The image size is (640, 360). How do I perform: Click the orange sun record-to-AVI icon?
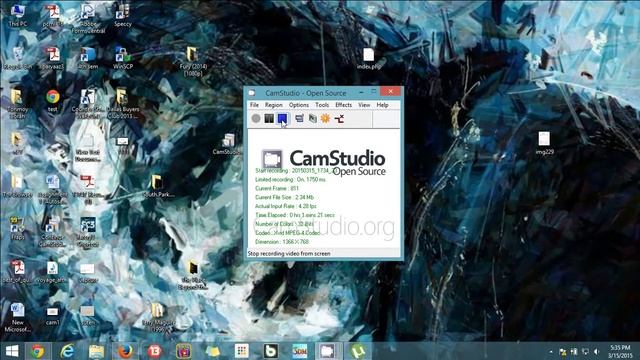tap(325, 118)
